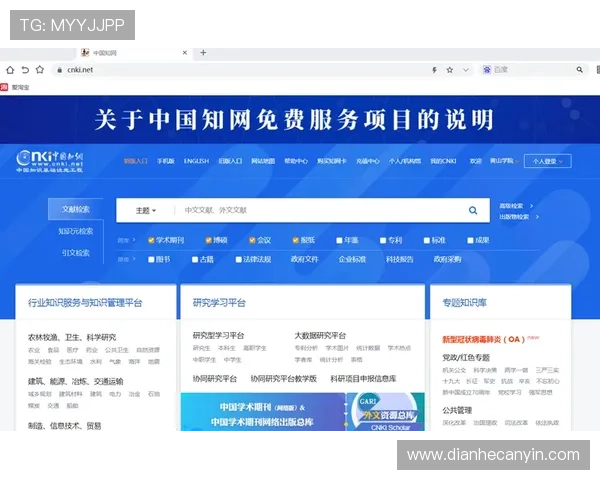Screen dimensions: 600x480
Task: Click the browser home icon
Action: tap(10, 70)
